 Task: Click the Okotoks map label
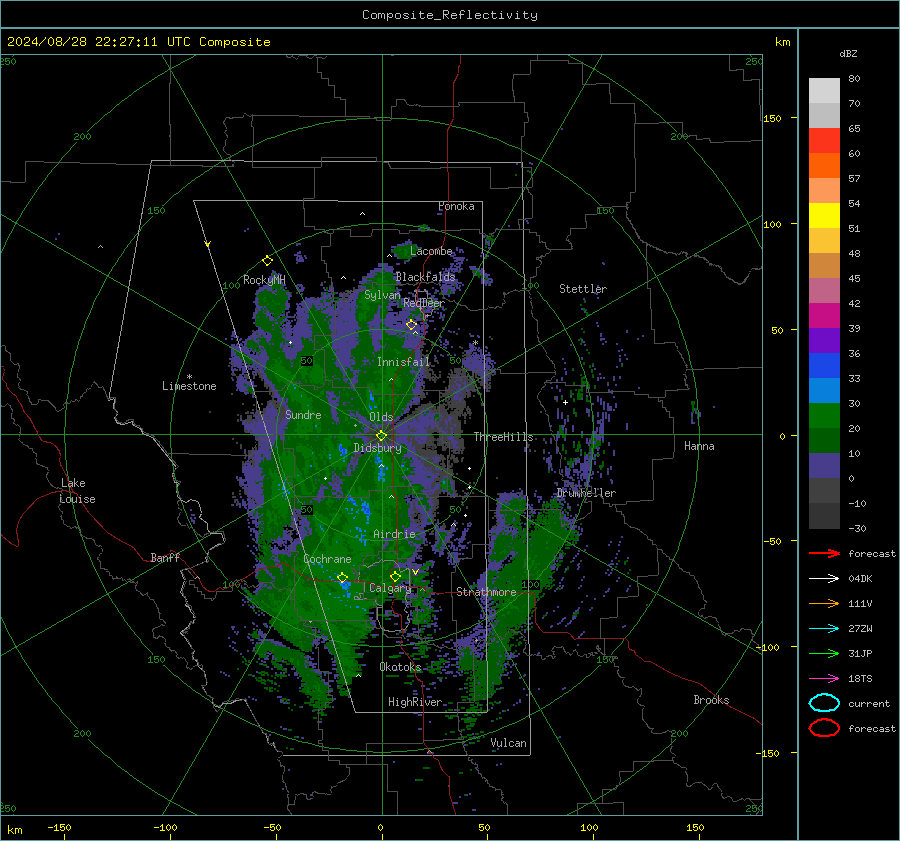click(400, 666)
